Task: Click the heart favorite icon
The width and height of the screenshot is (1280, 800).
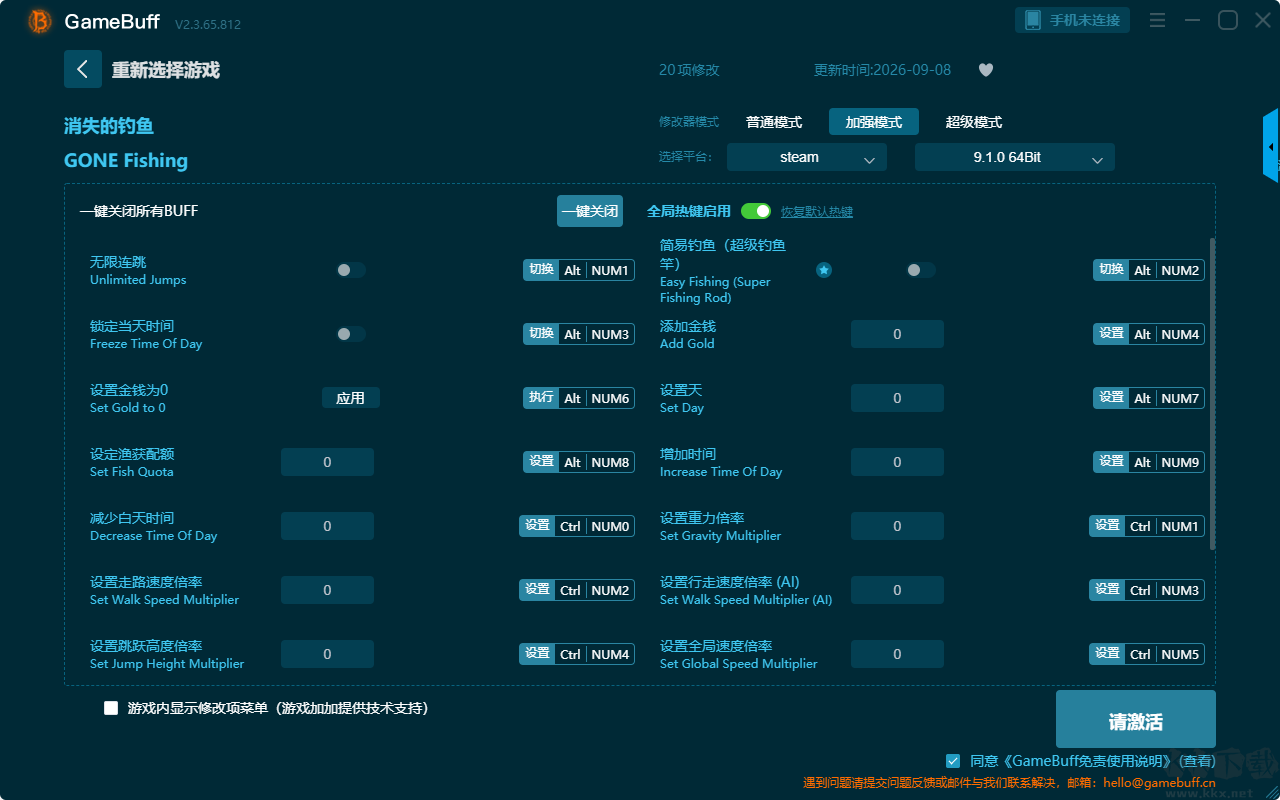Action: point(986,70)
